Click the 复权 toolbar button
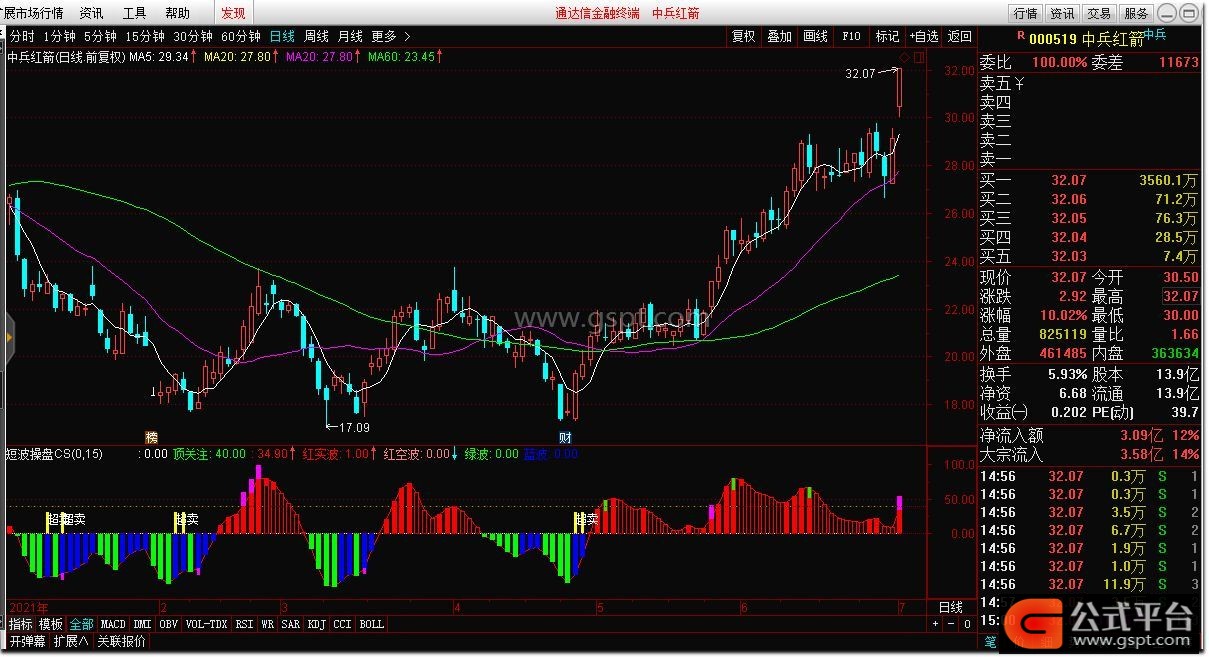The width and height of the screenshot is (1209, 657). pos(744,36)
